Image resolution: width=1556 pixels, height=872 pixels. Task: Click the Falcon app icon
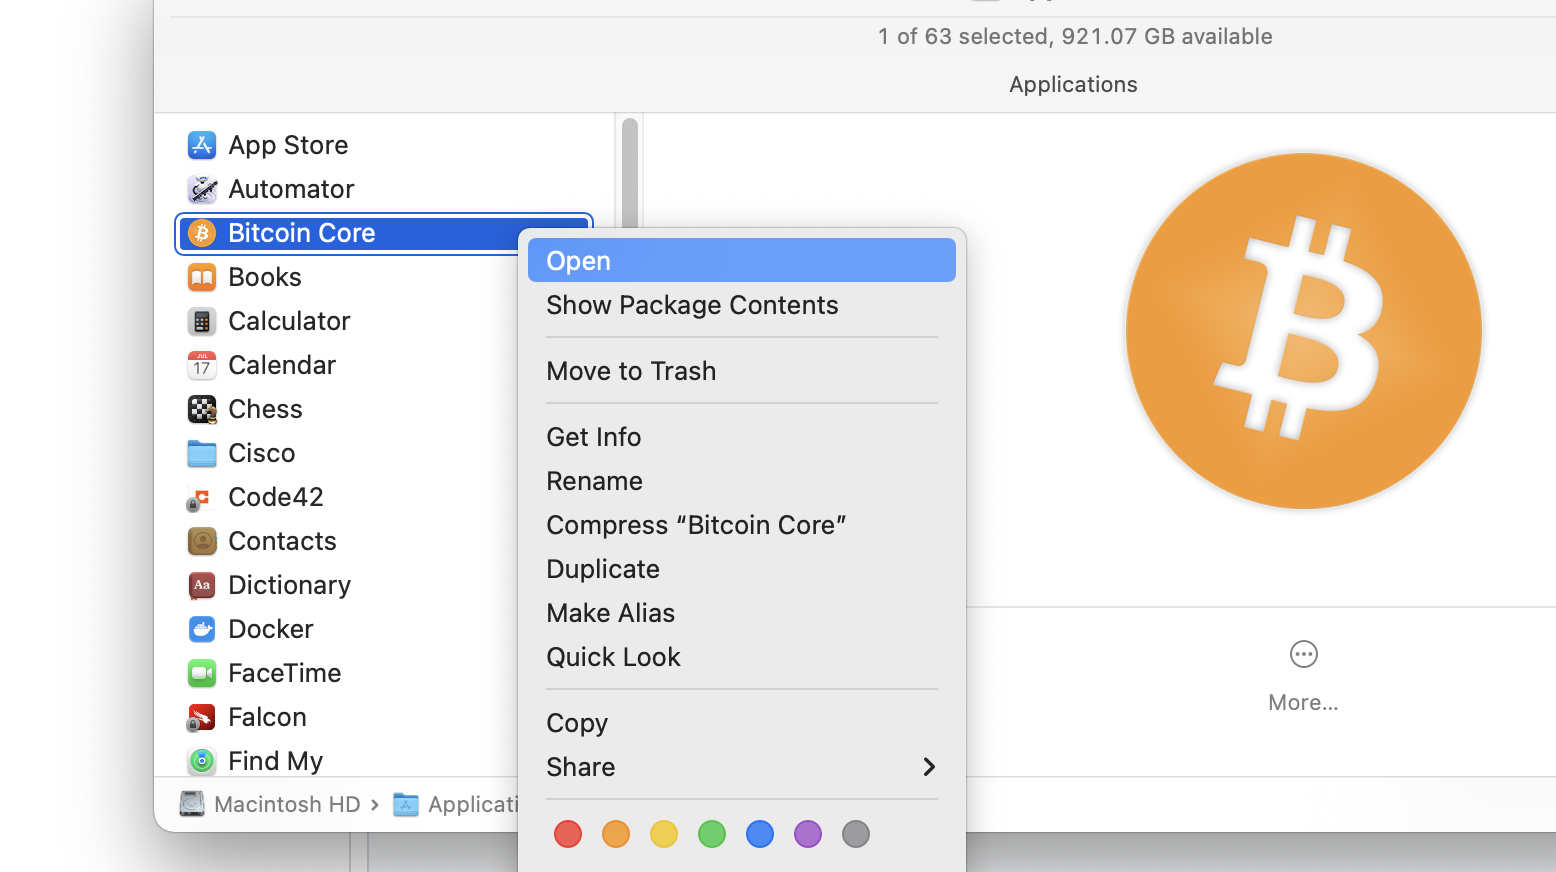click(202, 717)
